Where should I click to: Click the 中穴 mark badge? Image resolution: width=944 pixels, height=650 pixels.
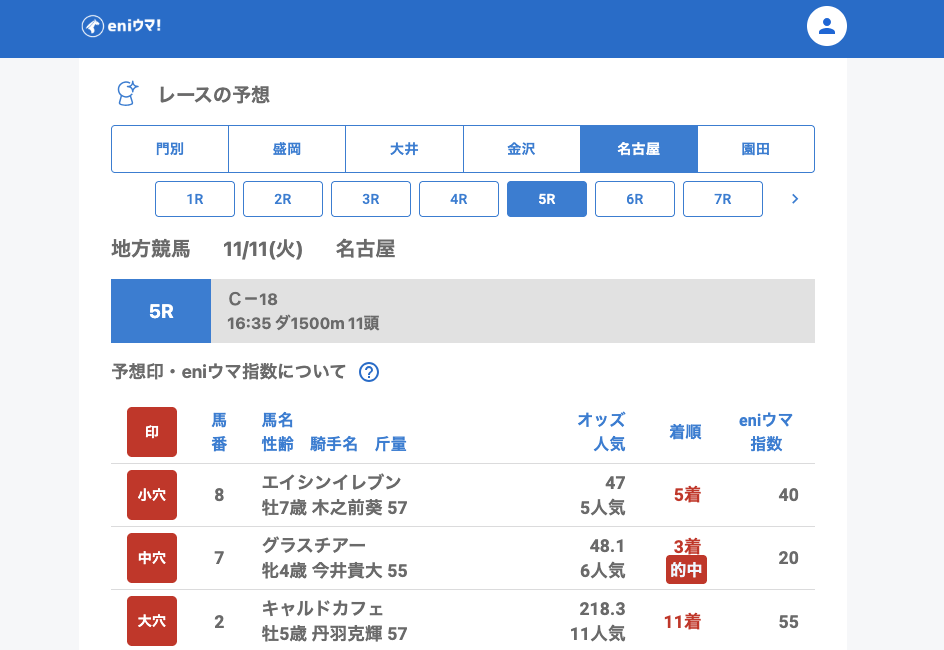click(x=152, y=558)
